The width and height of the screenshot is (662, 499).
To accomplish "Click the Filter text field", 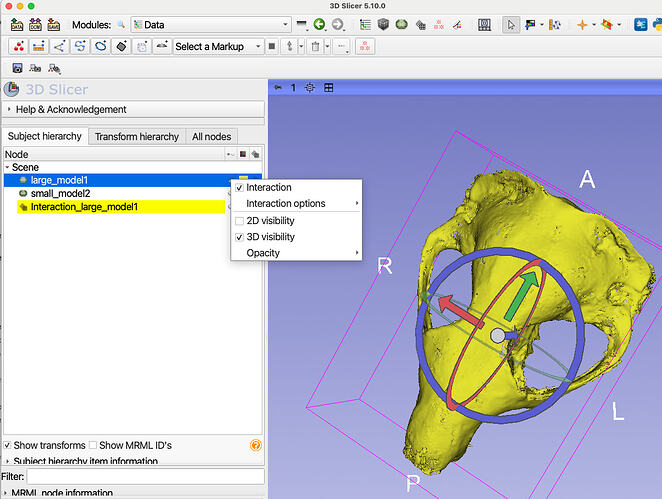I will pyautogui.click(x=145, y=478).
